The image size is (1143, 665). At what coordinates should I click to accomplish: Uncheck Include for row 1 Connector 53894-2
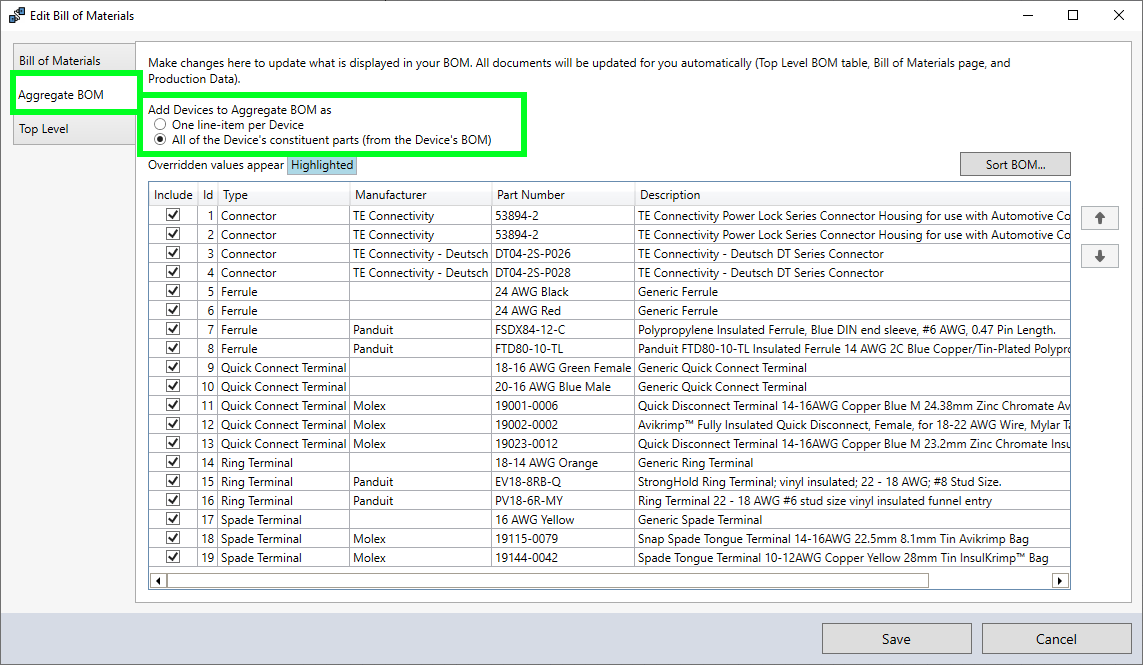(173, 215)
